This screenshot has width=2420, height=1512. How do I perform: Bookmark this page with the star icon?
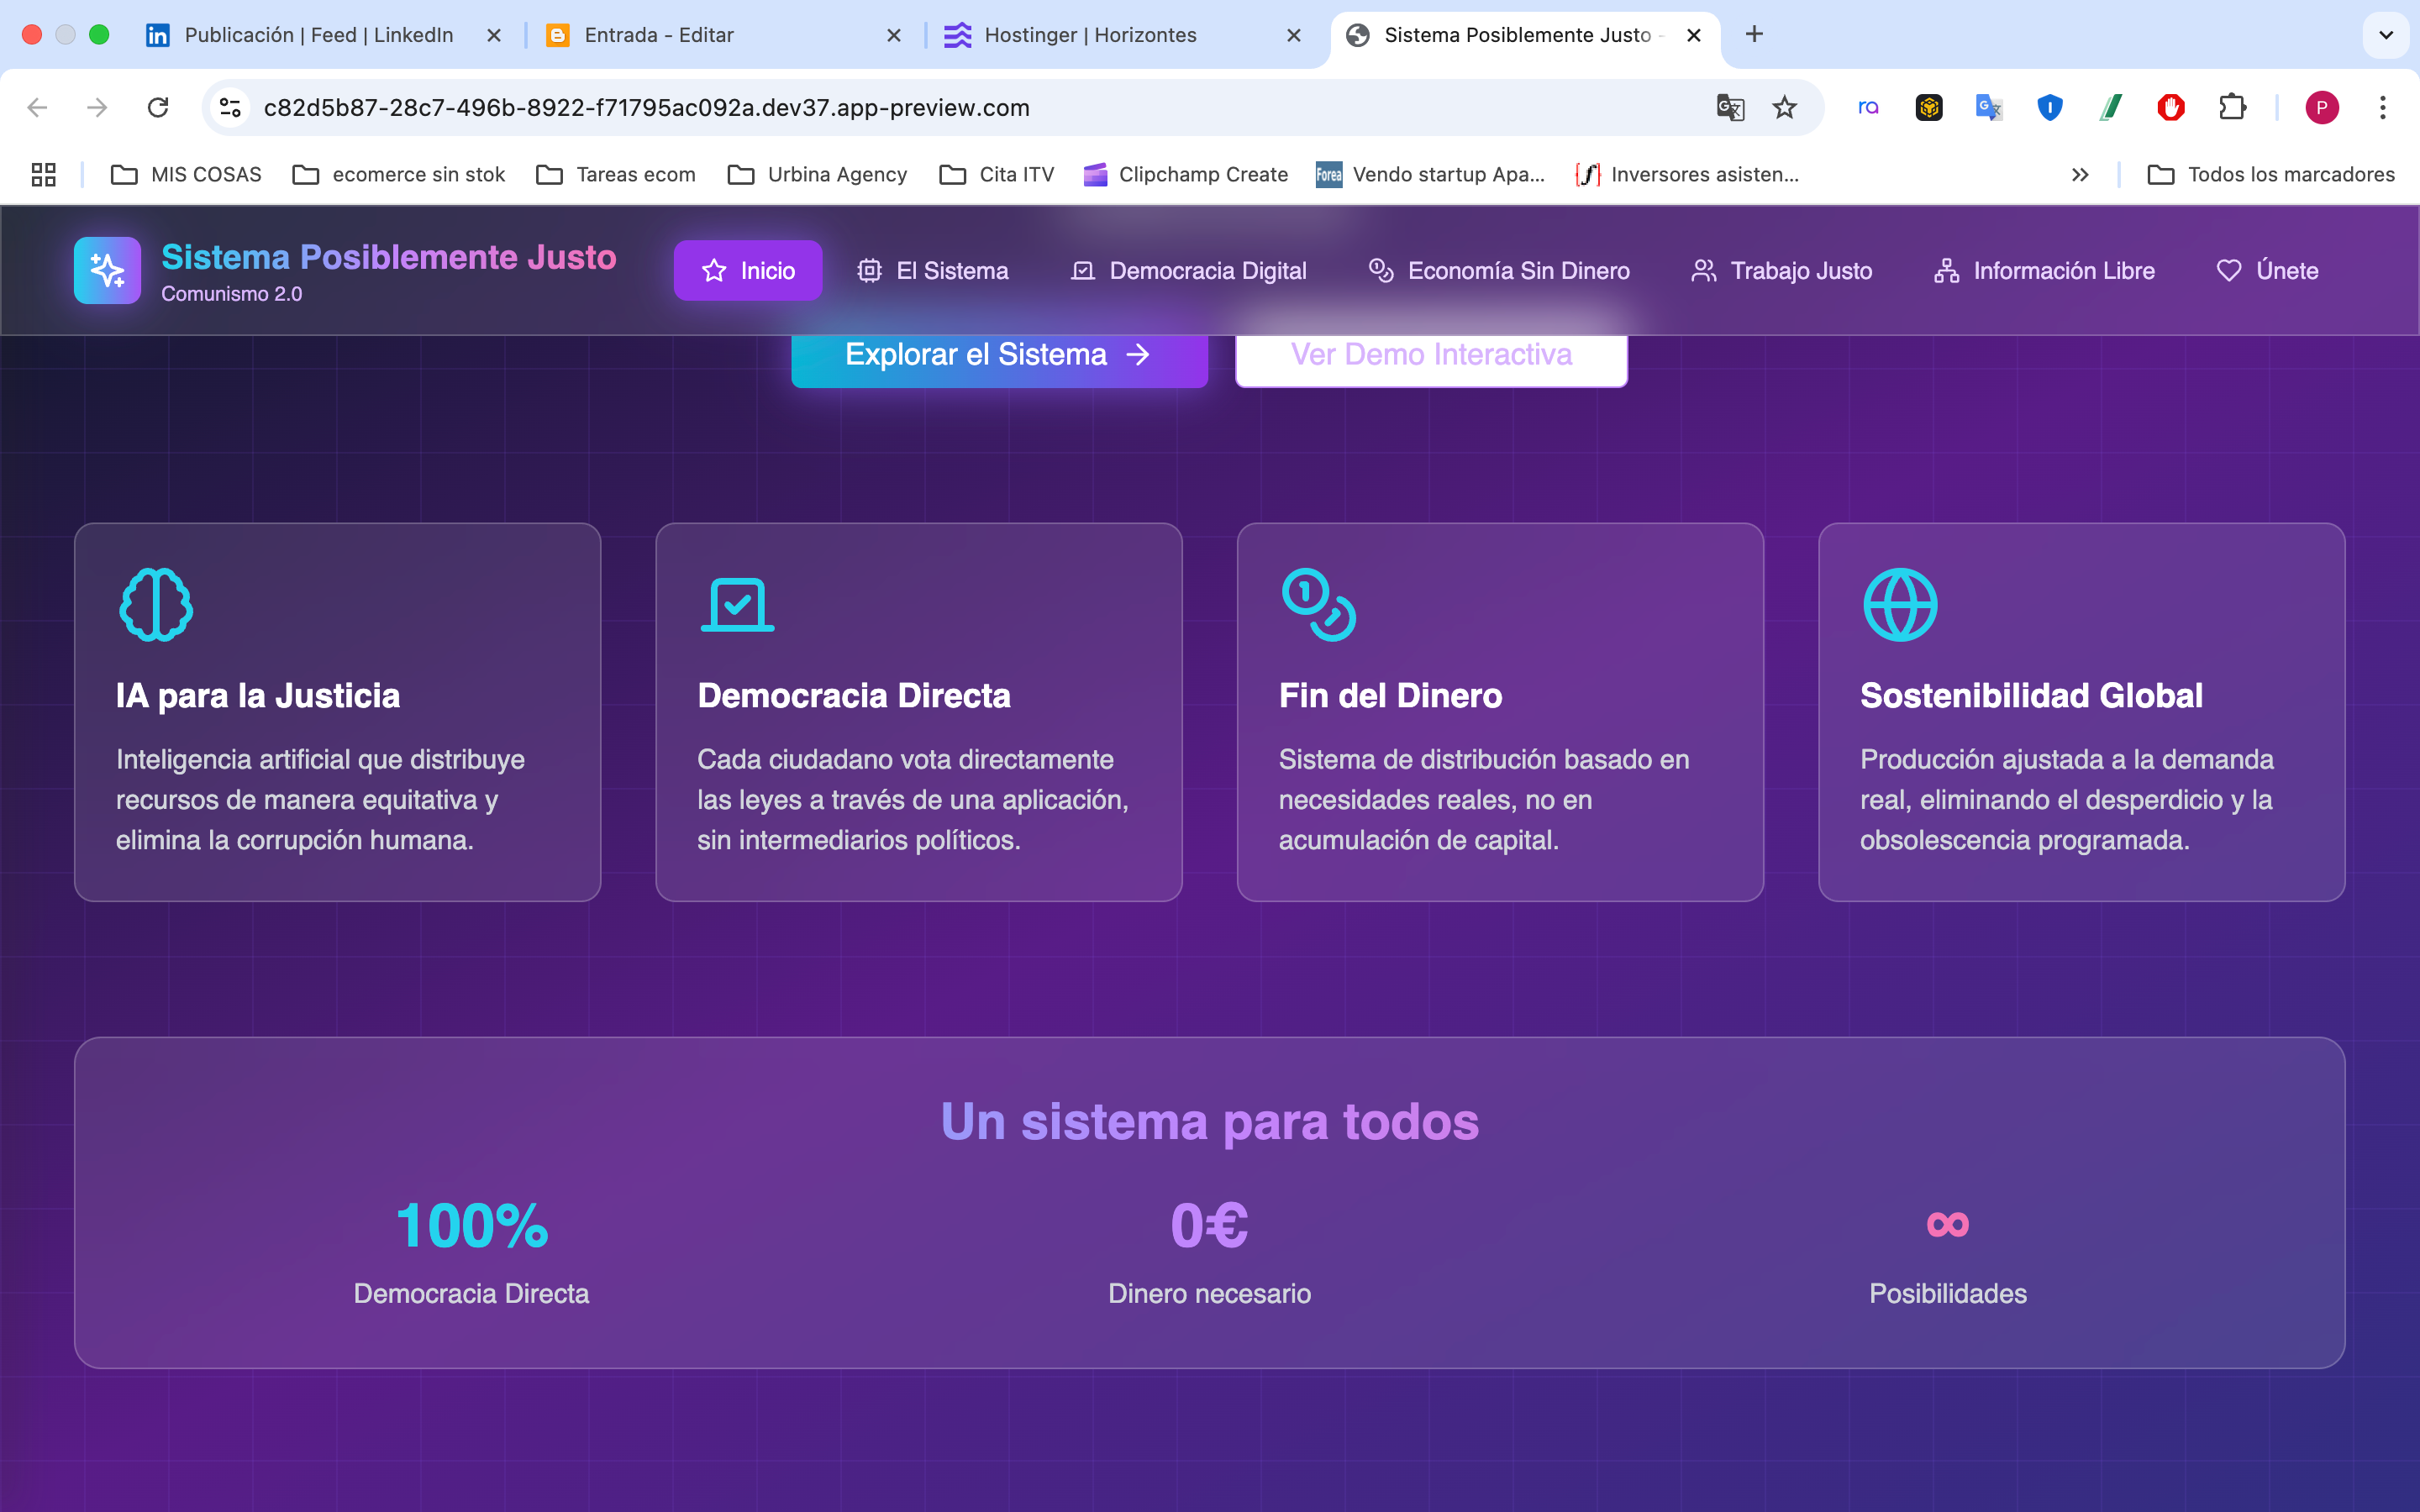click(1785, 107)
